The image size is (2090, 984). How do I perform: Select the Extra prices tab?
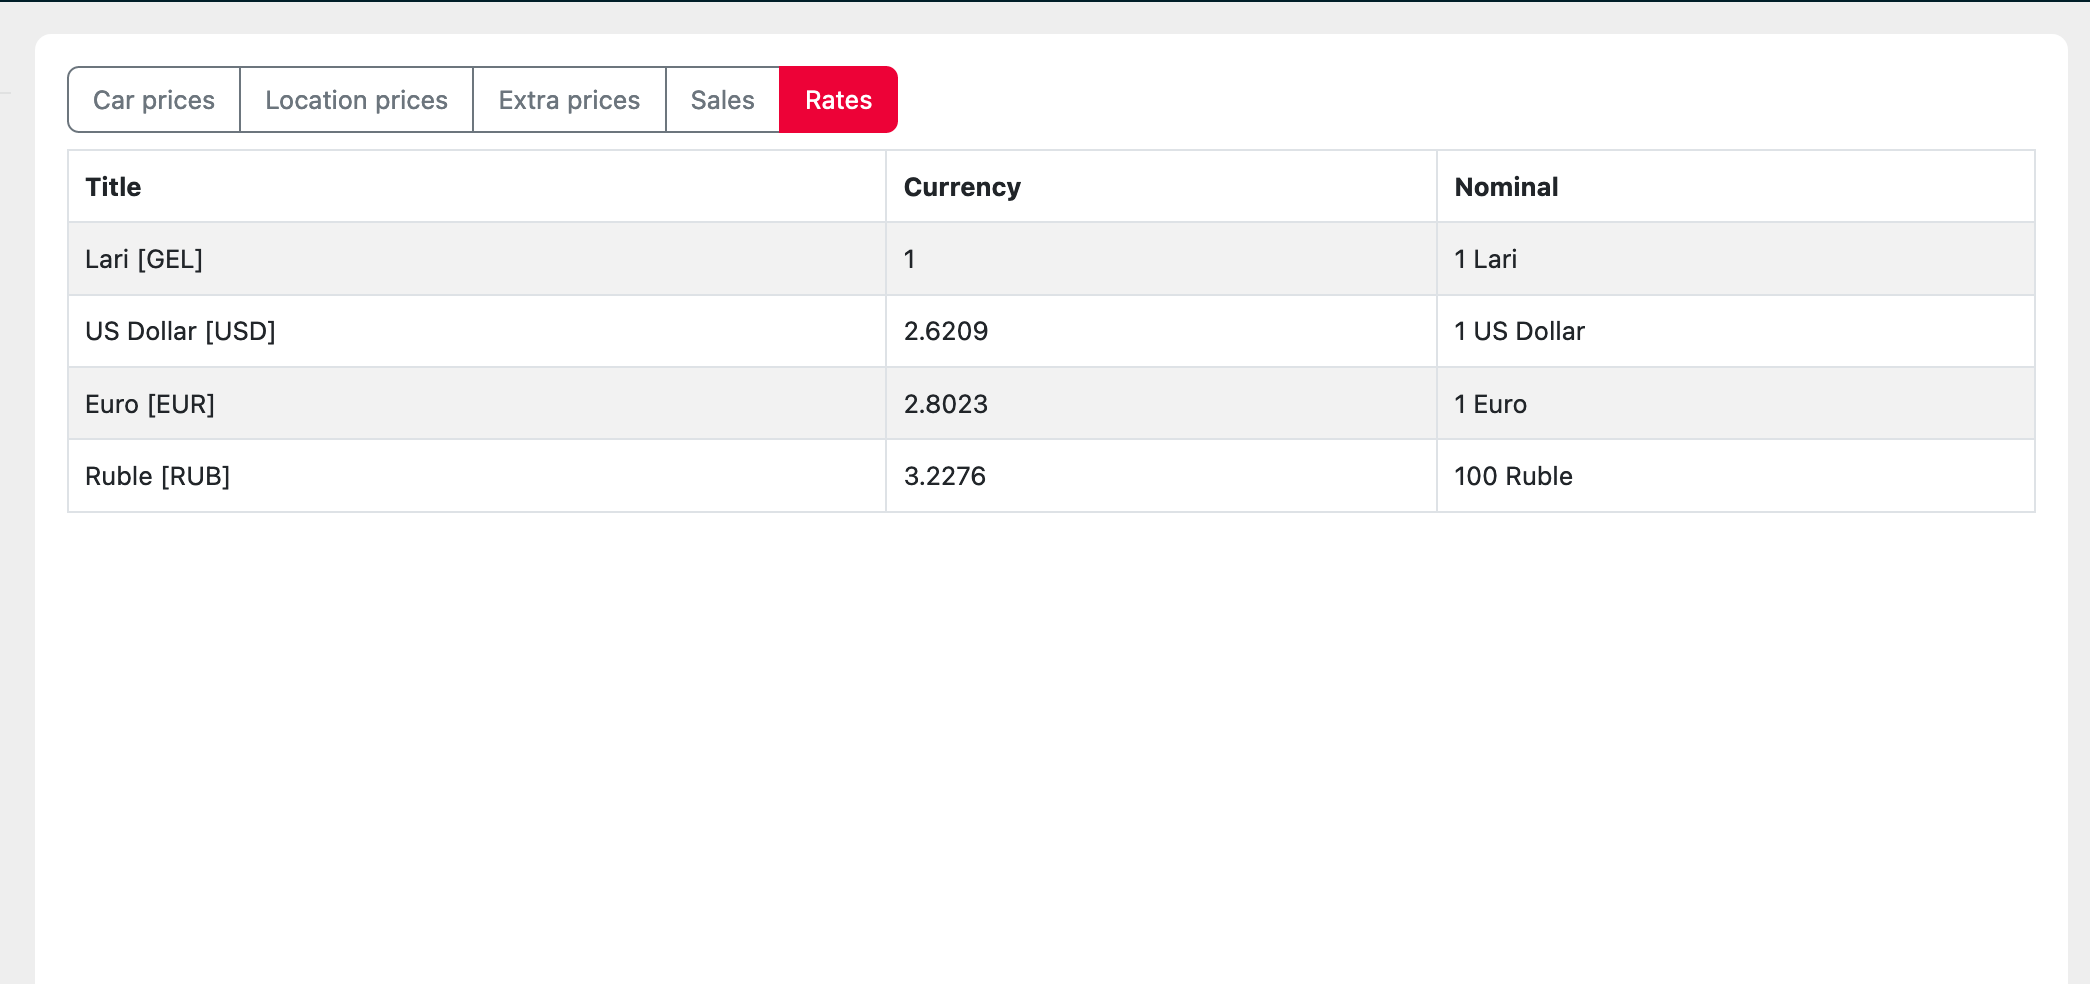(x=569, y=100)
